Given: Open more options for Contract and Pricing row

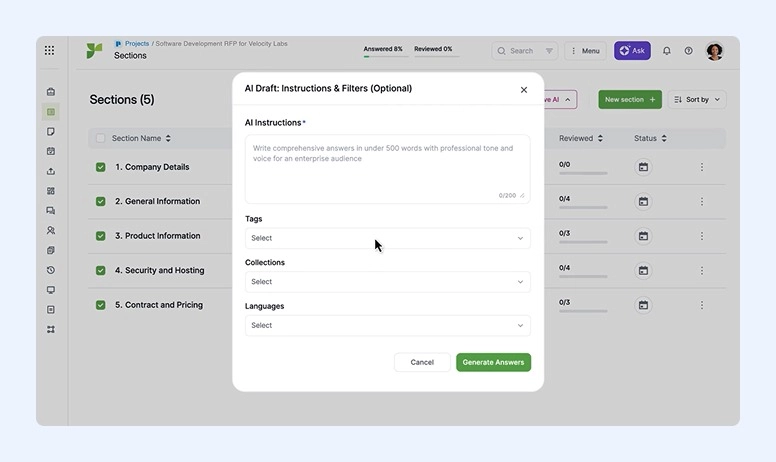Looking at the screenshot, I should (x=702, y=305).
